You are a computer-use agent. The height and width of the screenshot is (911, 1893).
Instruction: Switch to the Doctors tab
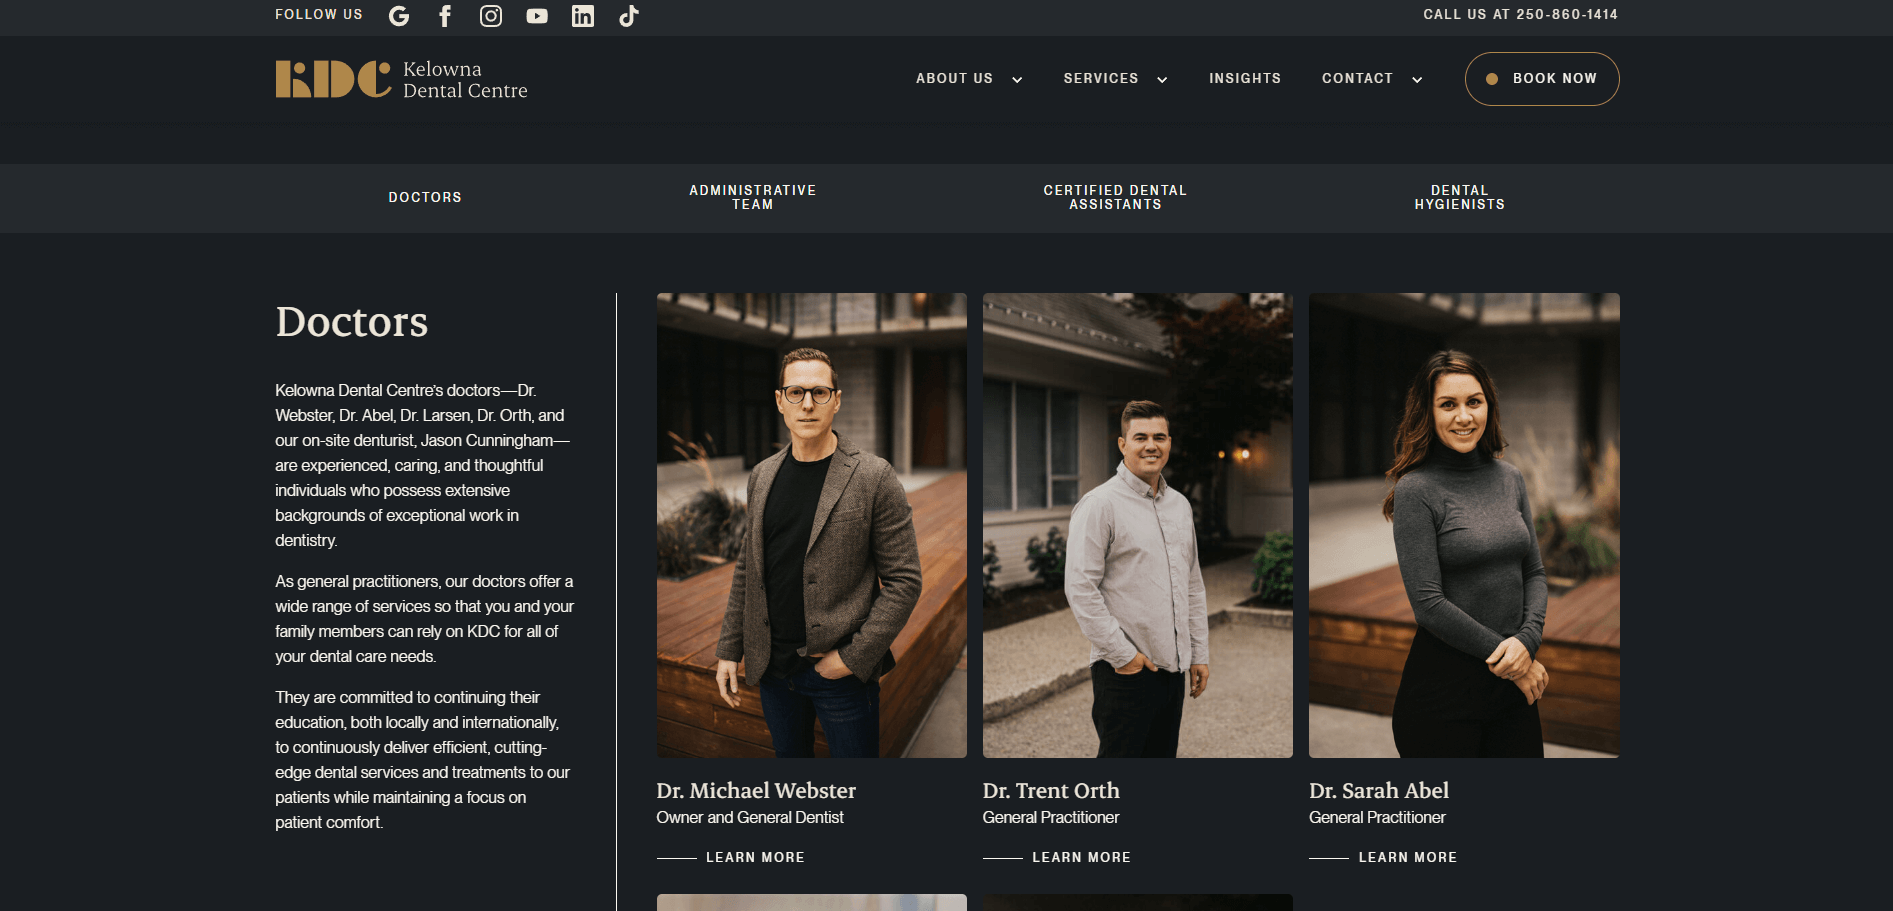tap(425, 198)
